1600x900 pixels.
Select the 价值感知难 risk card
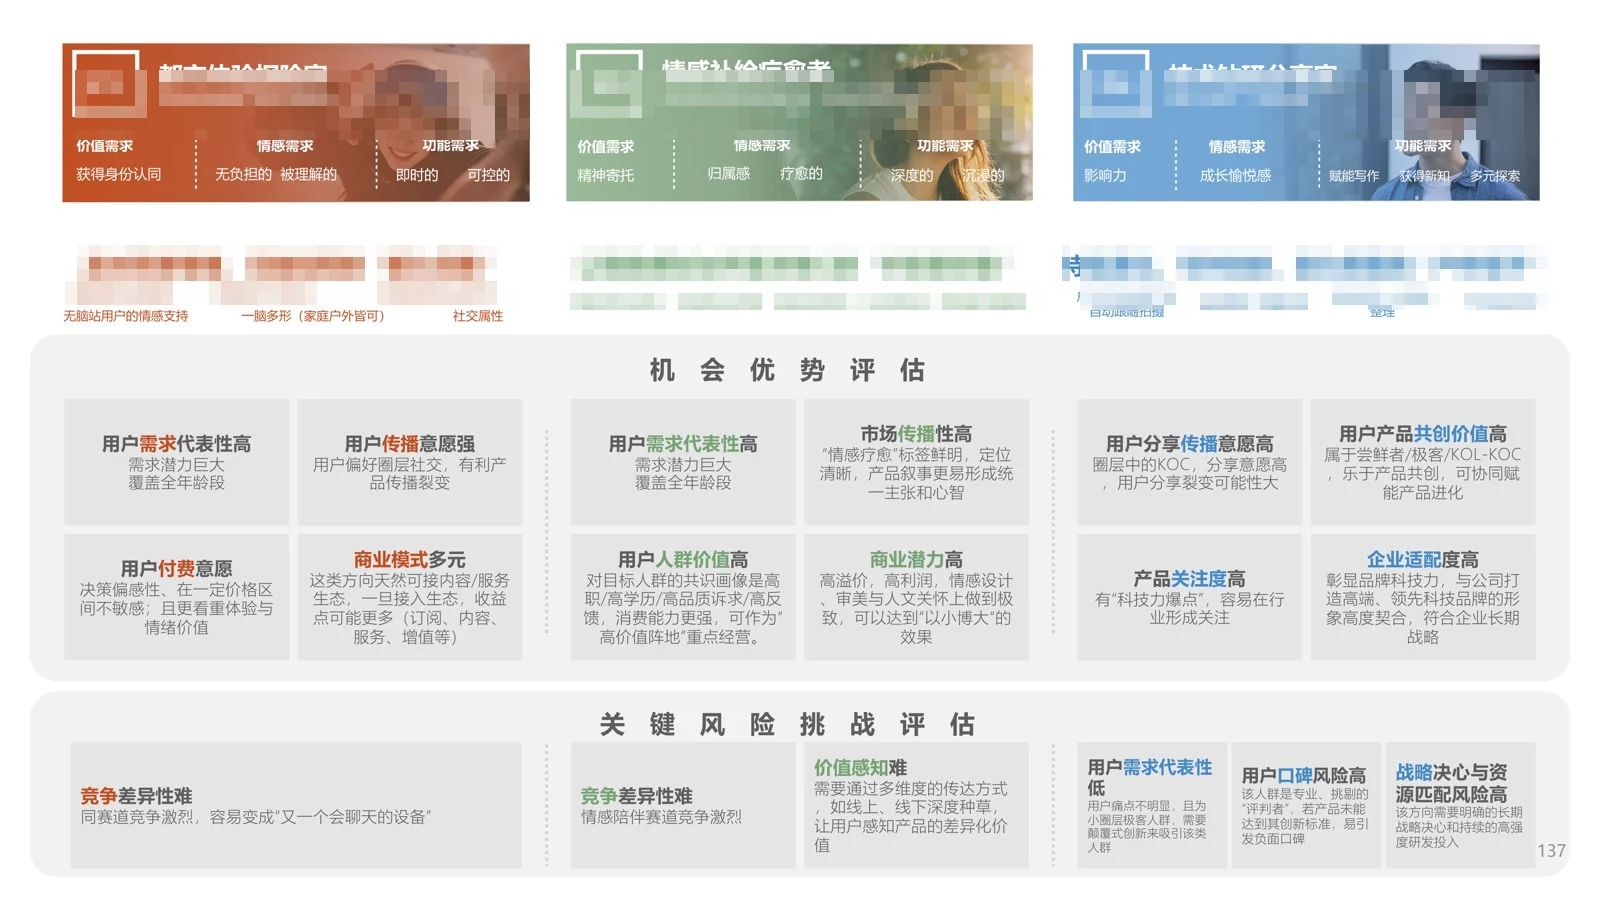point(916,805)
